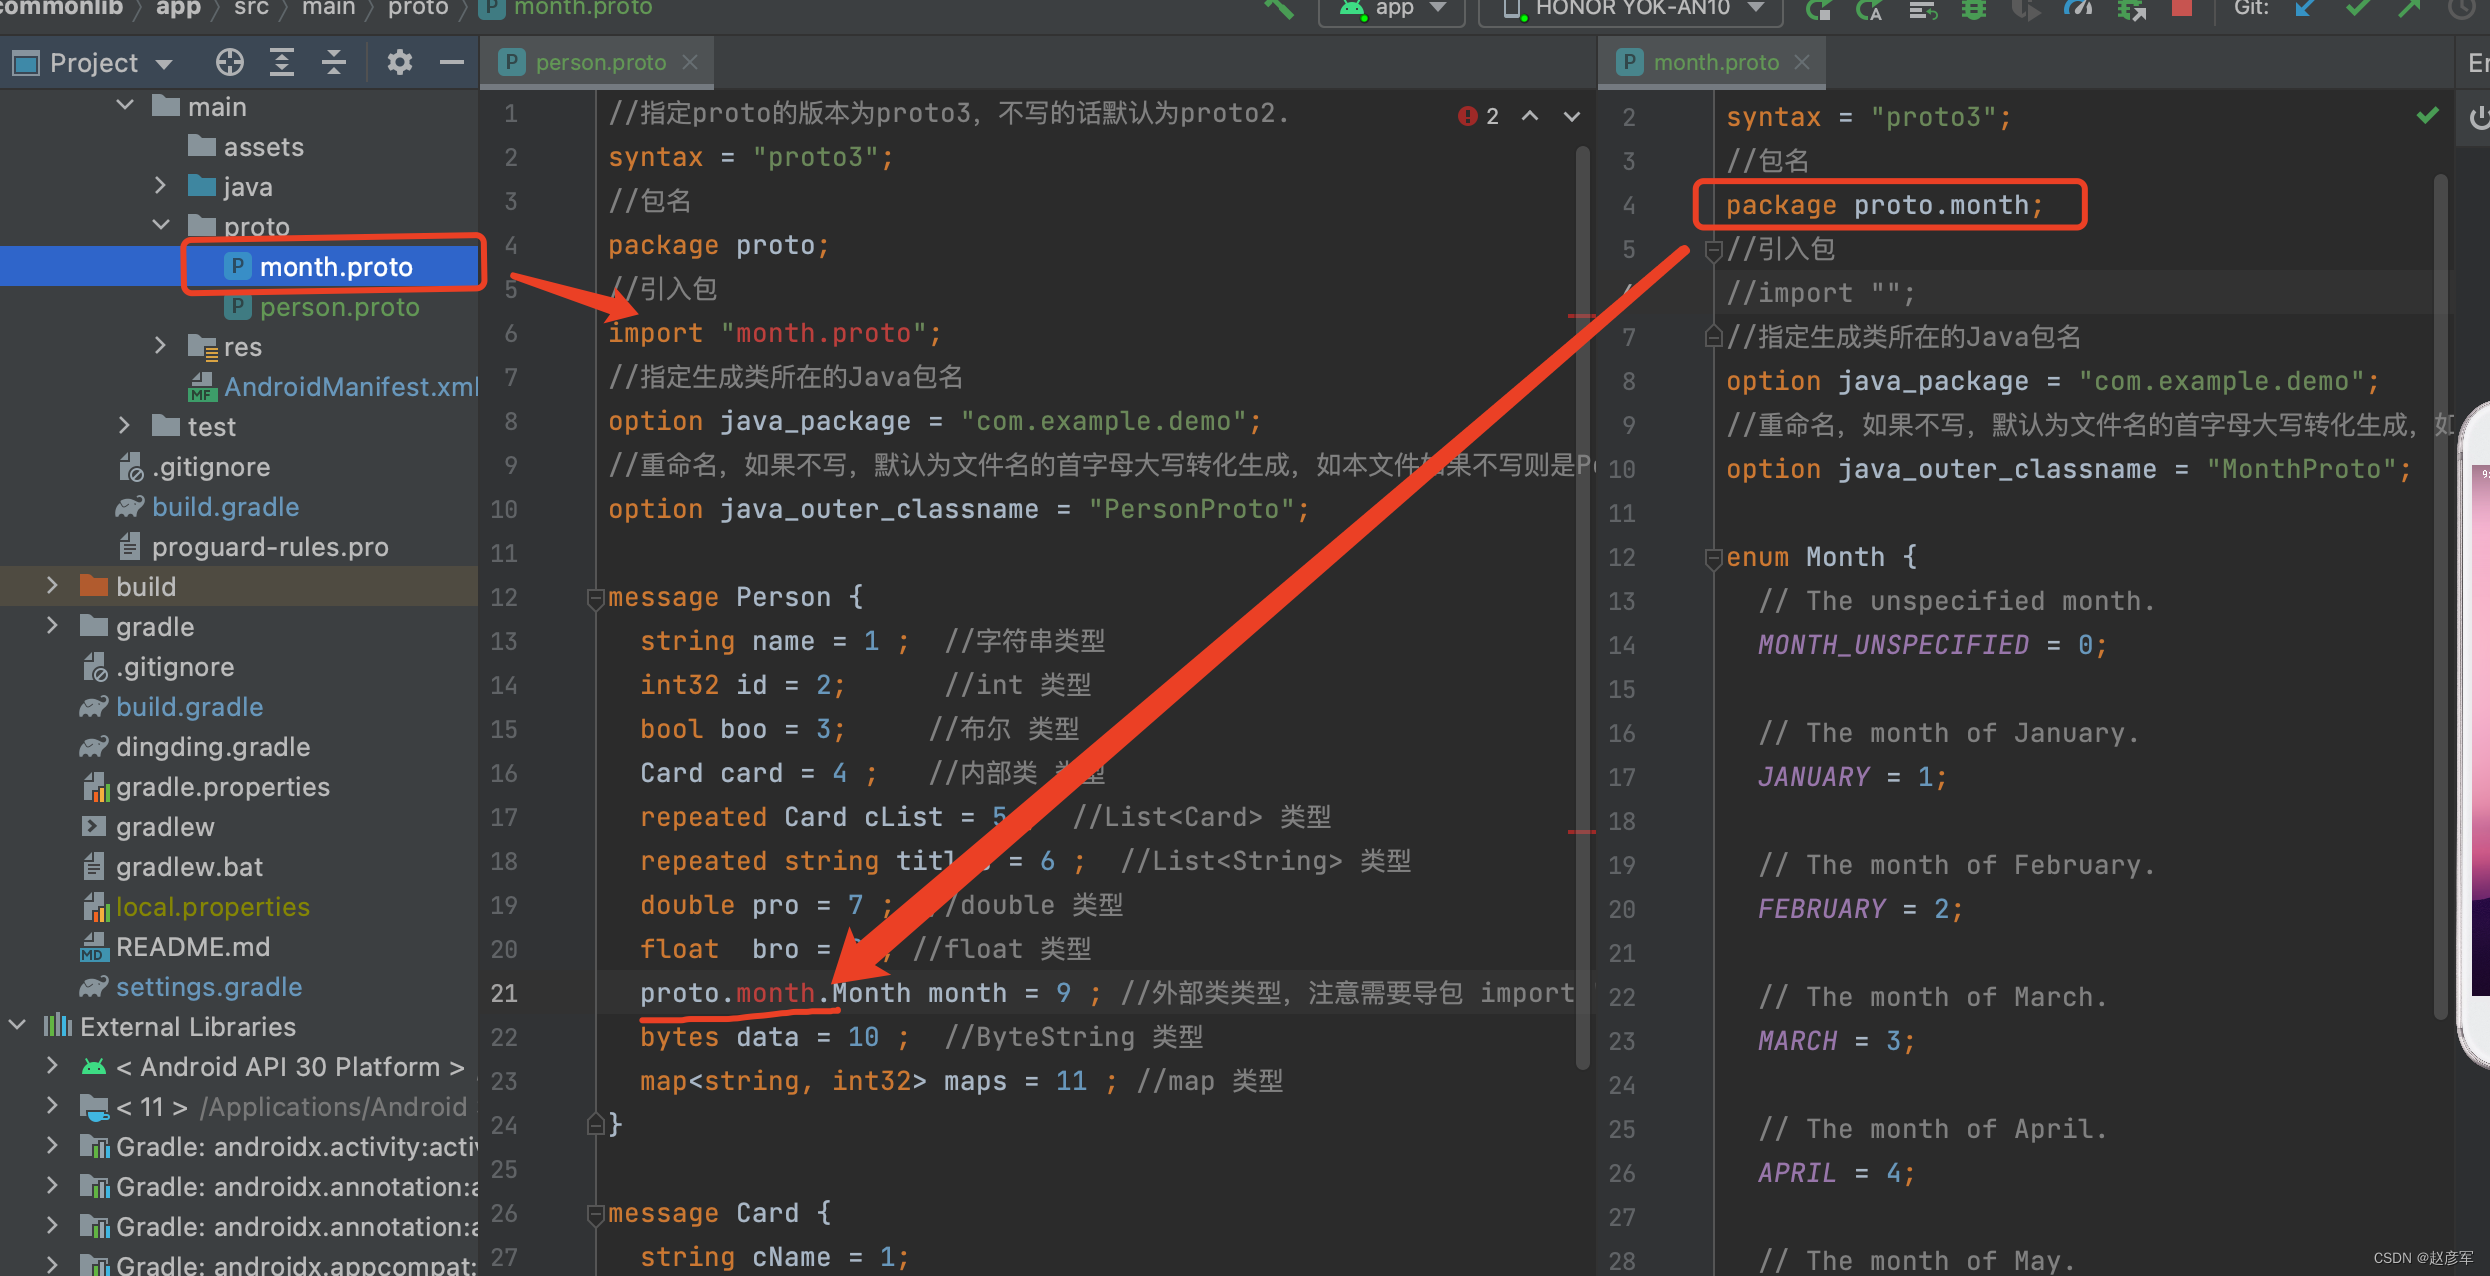Close the month.proto editor tab

[x=1802, y=63]
